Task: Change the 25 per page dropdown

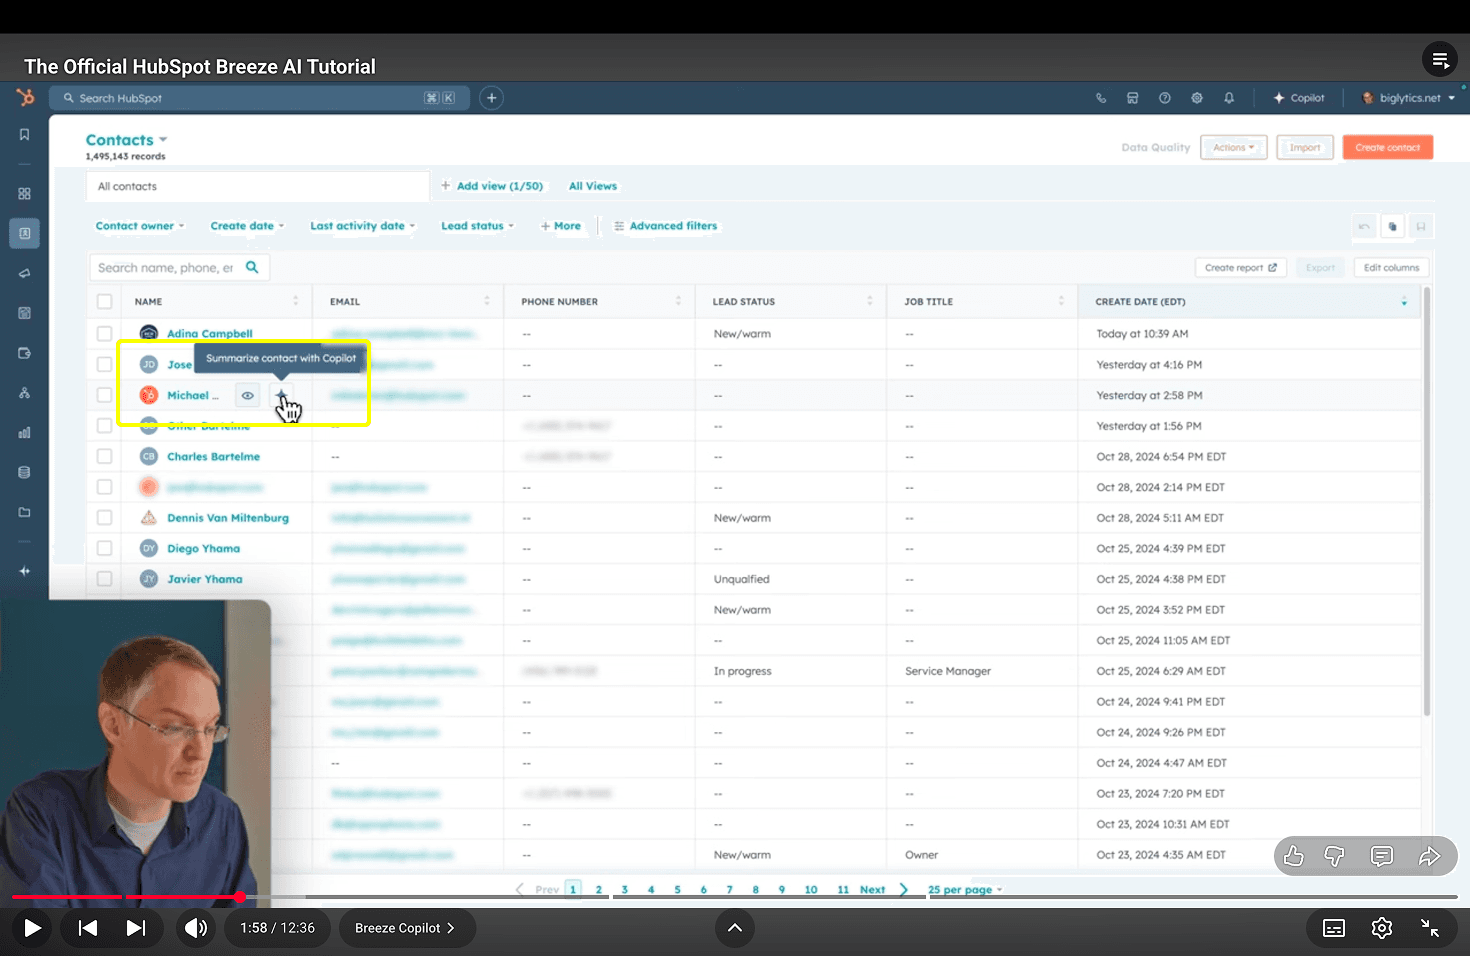Action: 964,889
